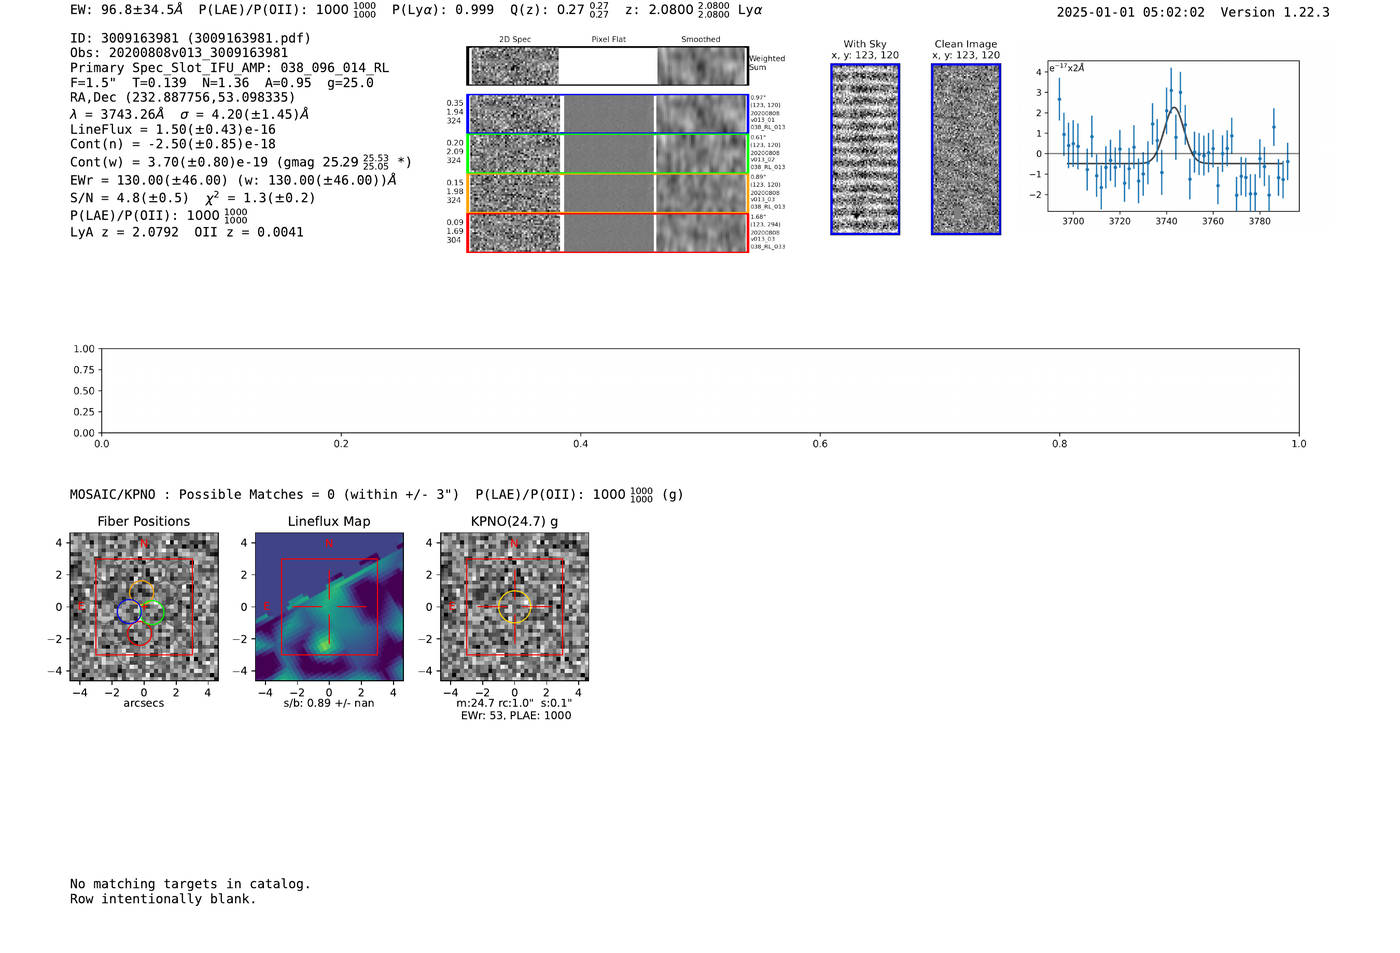The image size is (1400, 953).
Task: Click the 'arcsecs' axis label
Action: click(x=144, y=703)
